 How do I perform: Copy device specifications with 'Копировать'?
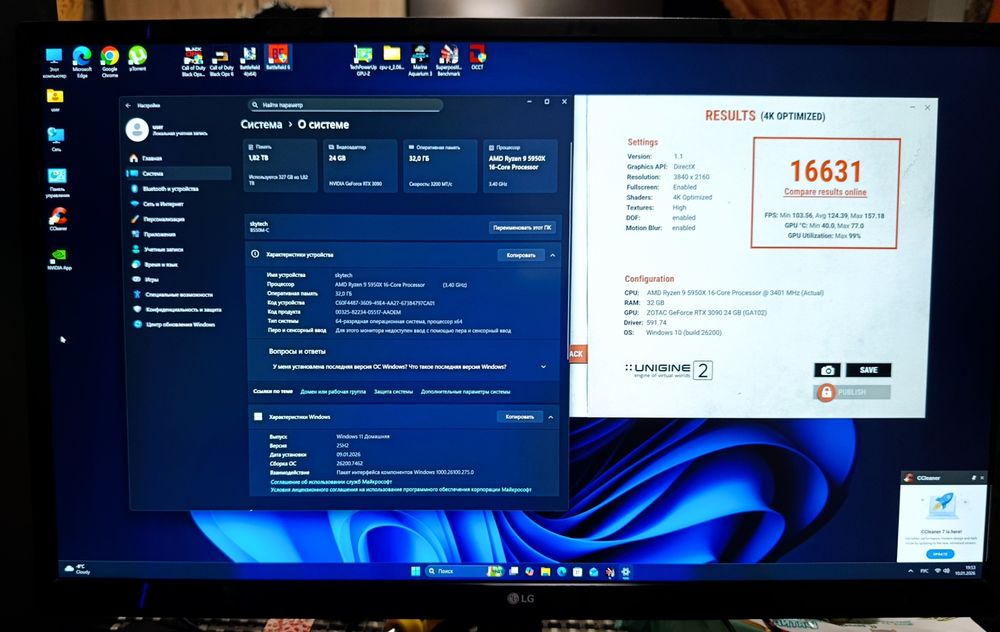click(520, 255)
